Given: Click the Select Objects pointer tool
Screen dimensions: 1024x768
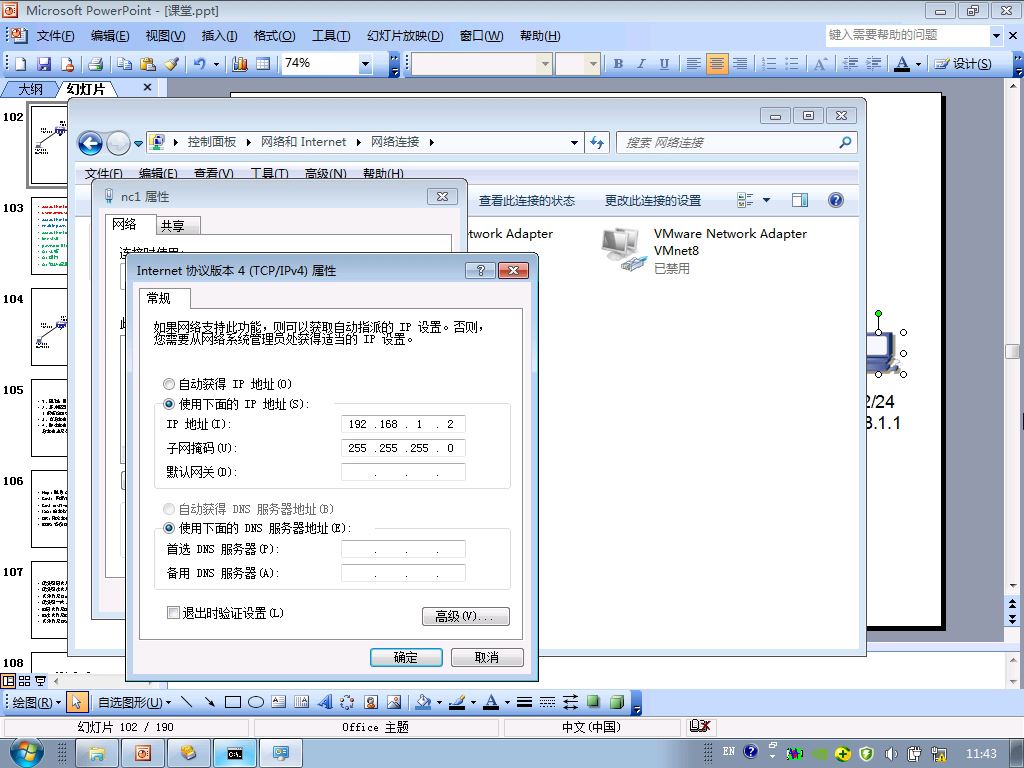Looking at the screenshot, I should tap(76, 702).
